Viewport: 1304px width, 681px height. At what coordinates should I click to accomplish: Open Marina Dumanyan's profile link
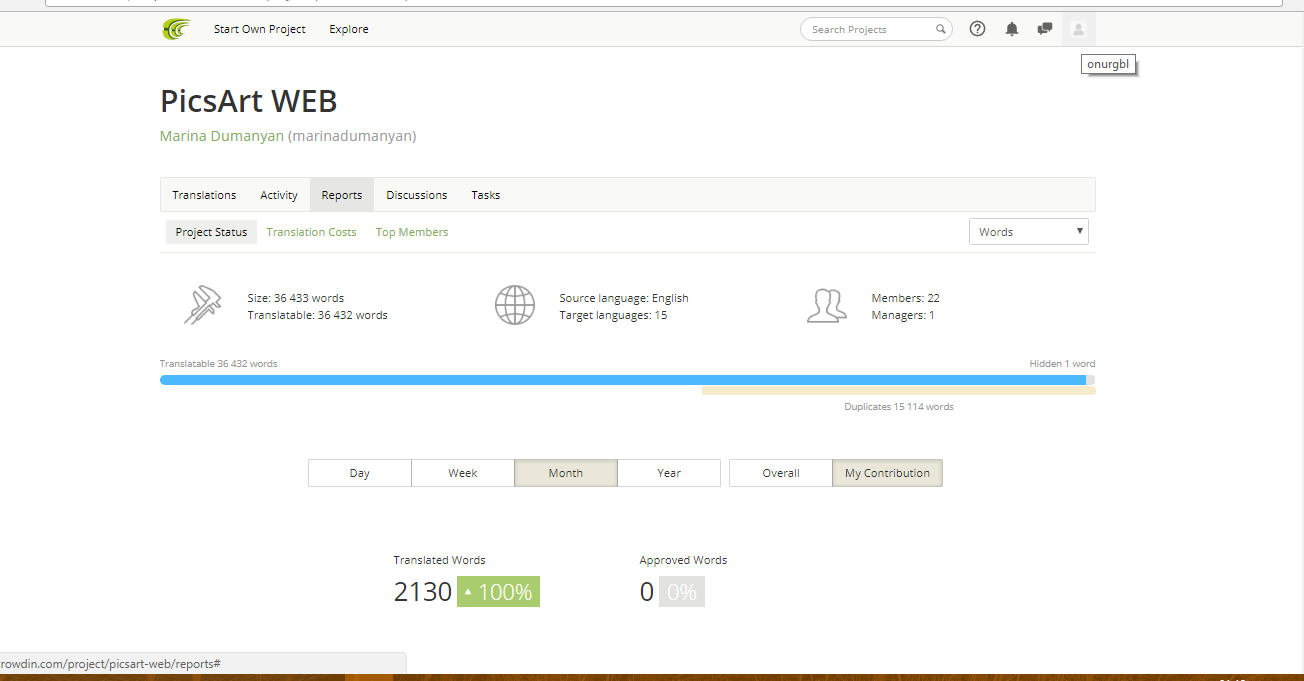click(x=222, y=136)
